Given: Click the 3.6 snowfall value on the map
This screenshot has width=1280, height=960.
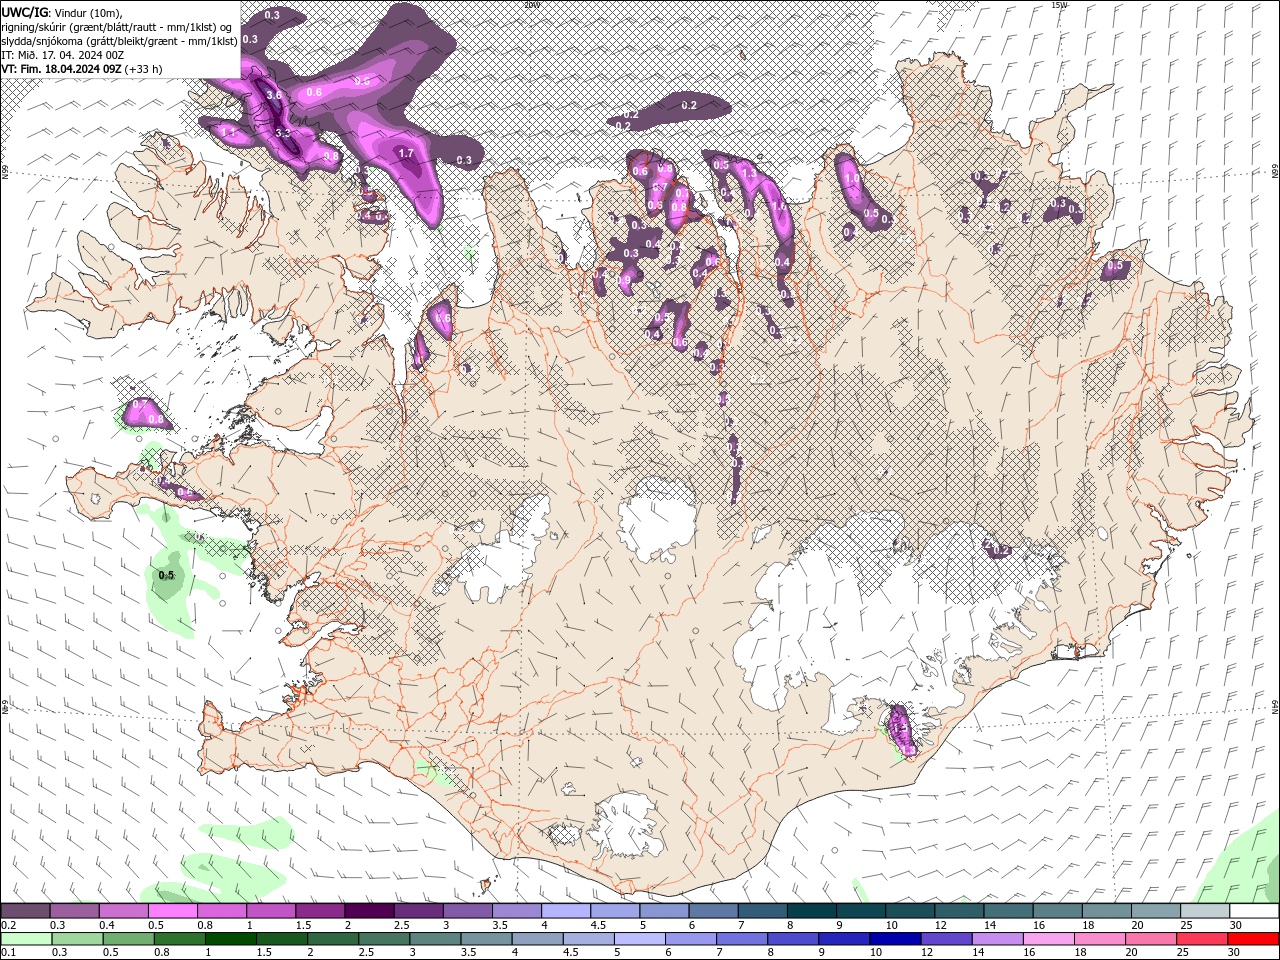Looking at the screenshot, I should coord(275,95).
